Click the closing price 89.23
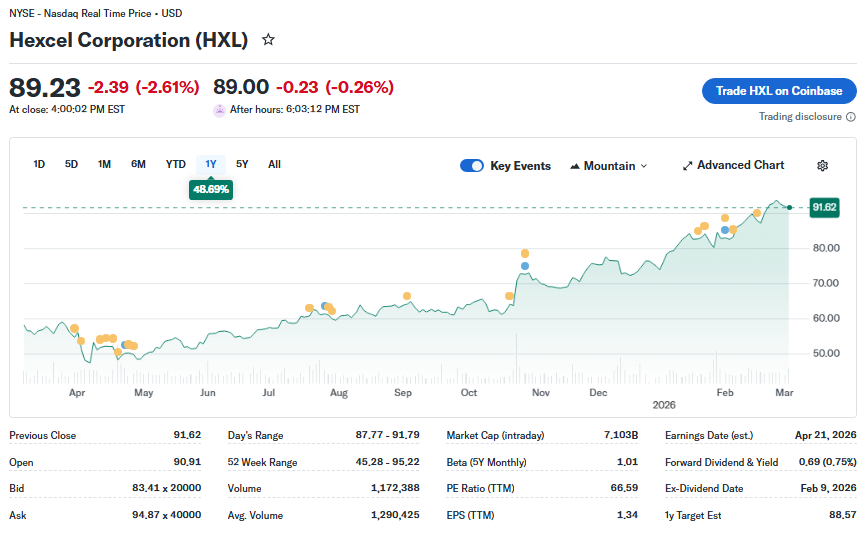 point(45,88)
